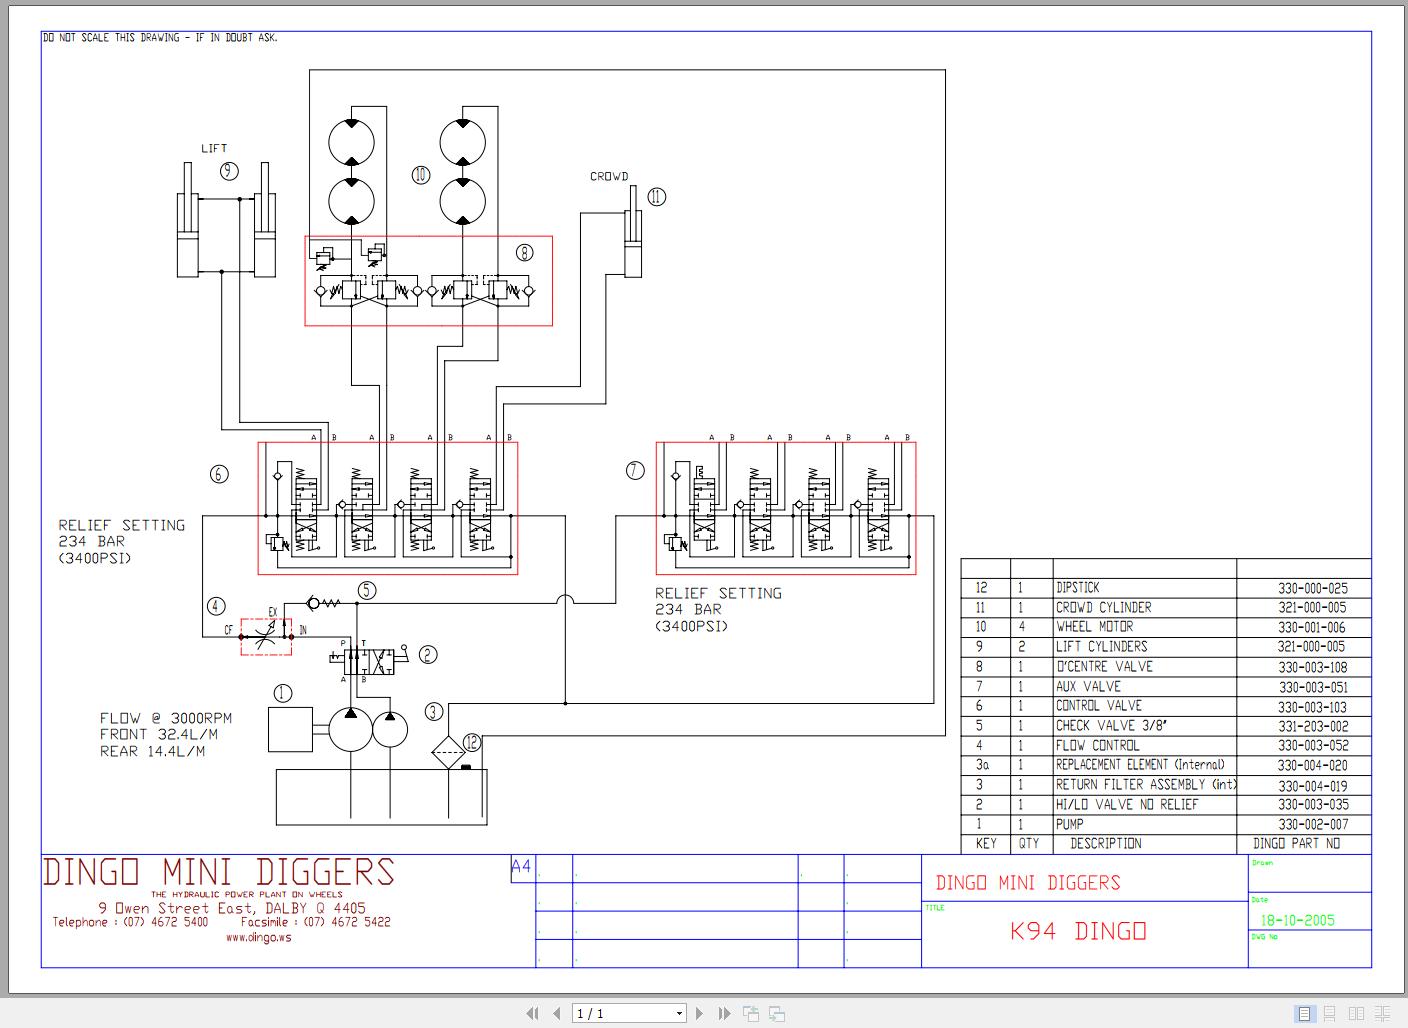The width and height of the screenshot is (1408, 1028).
Task: Click the DIPSTICK description in table
Action: click(1078, 588)
